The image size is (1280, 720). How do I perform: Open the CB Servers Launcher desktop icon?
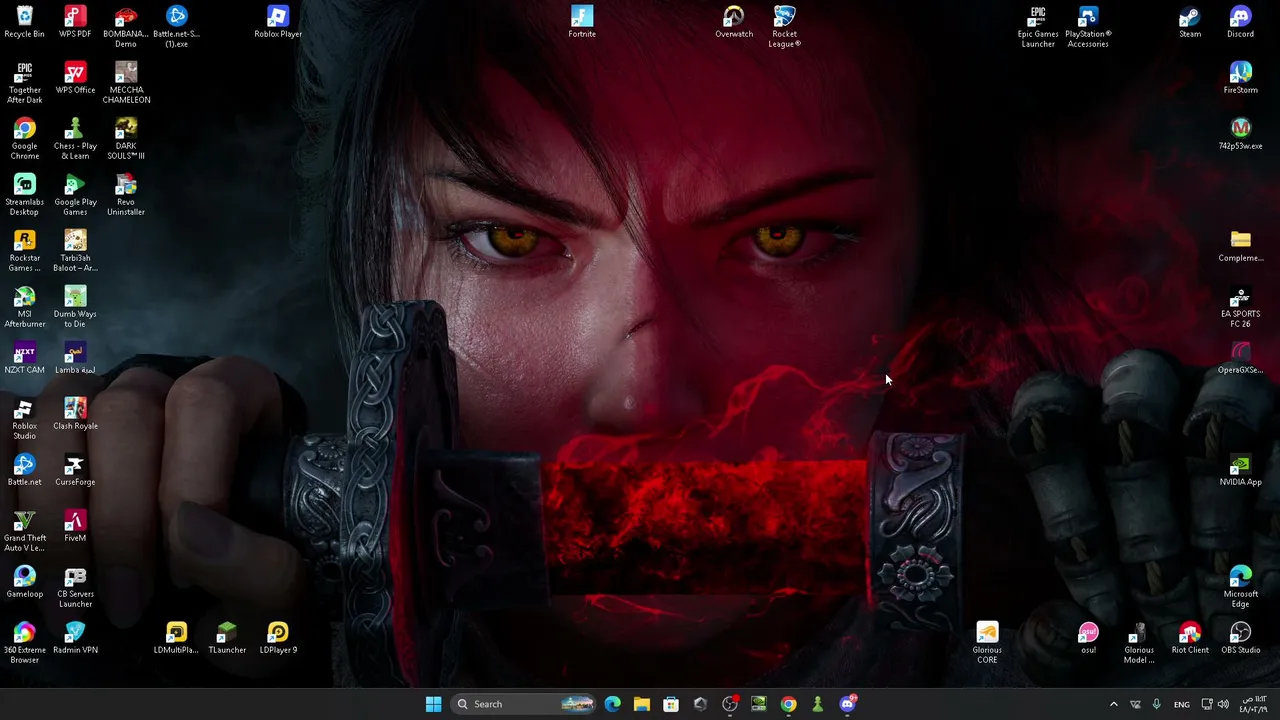pyautogui.click(x=75, y=587)
